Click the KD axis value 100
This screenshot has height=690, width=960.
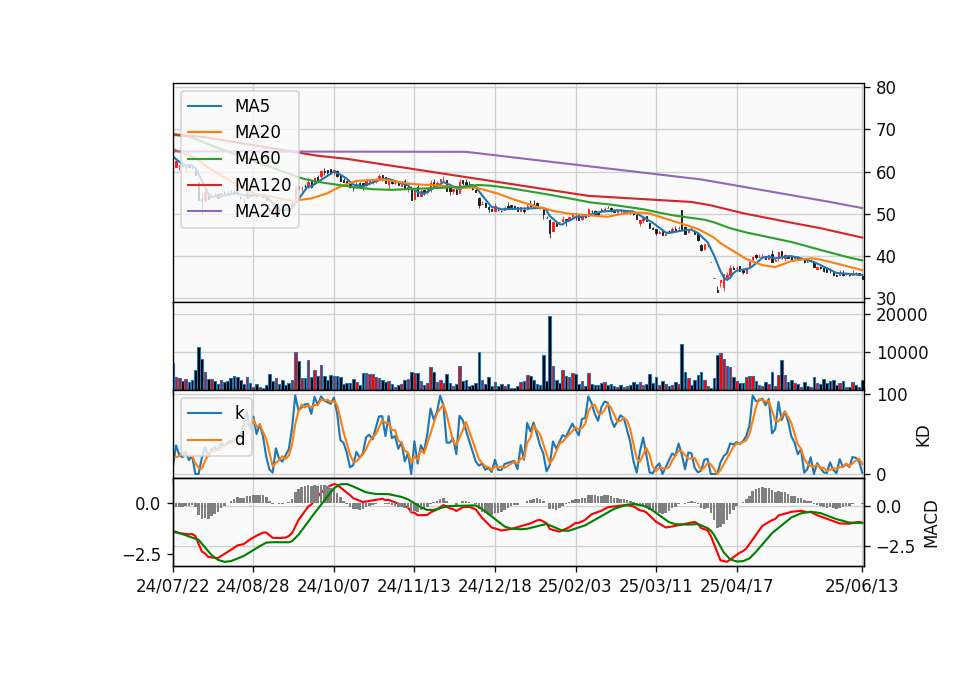(891, 395)
